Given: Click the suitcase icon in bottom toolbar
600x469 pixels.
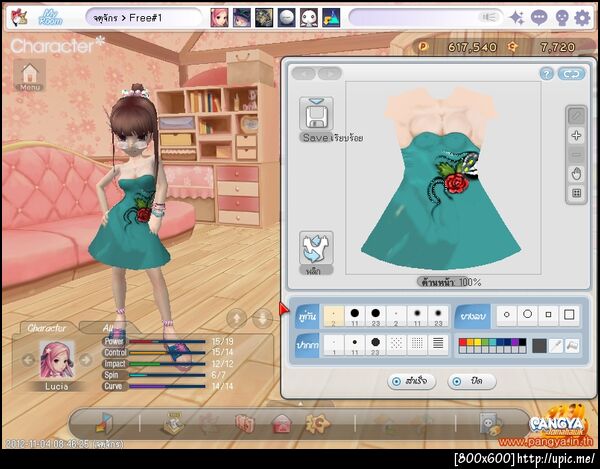Looking at the screenshot, I should point(245,424).
